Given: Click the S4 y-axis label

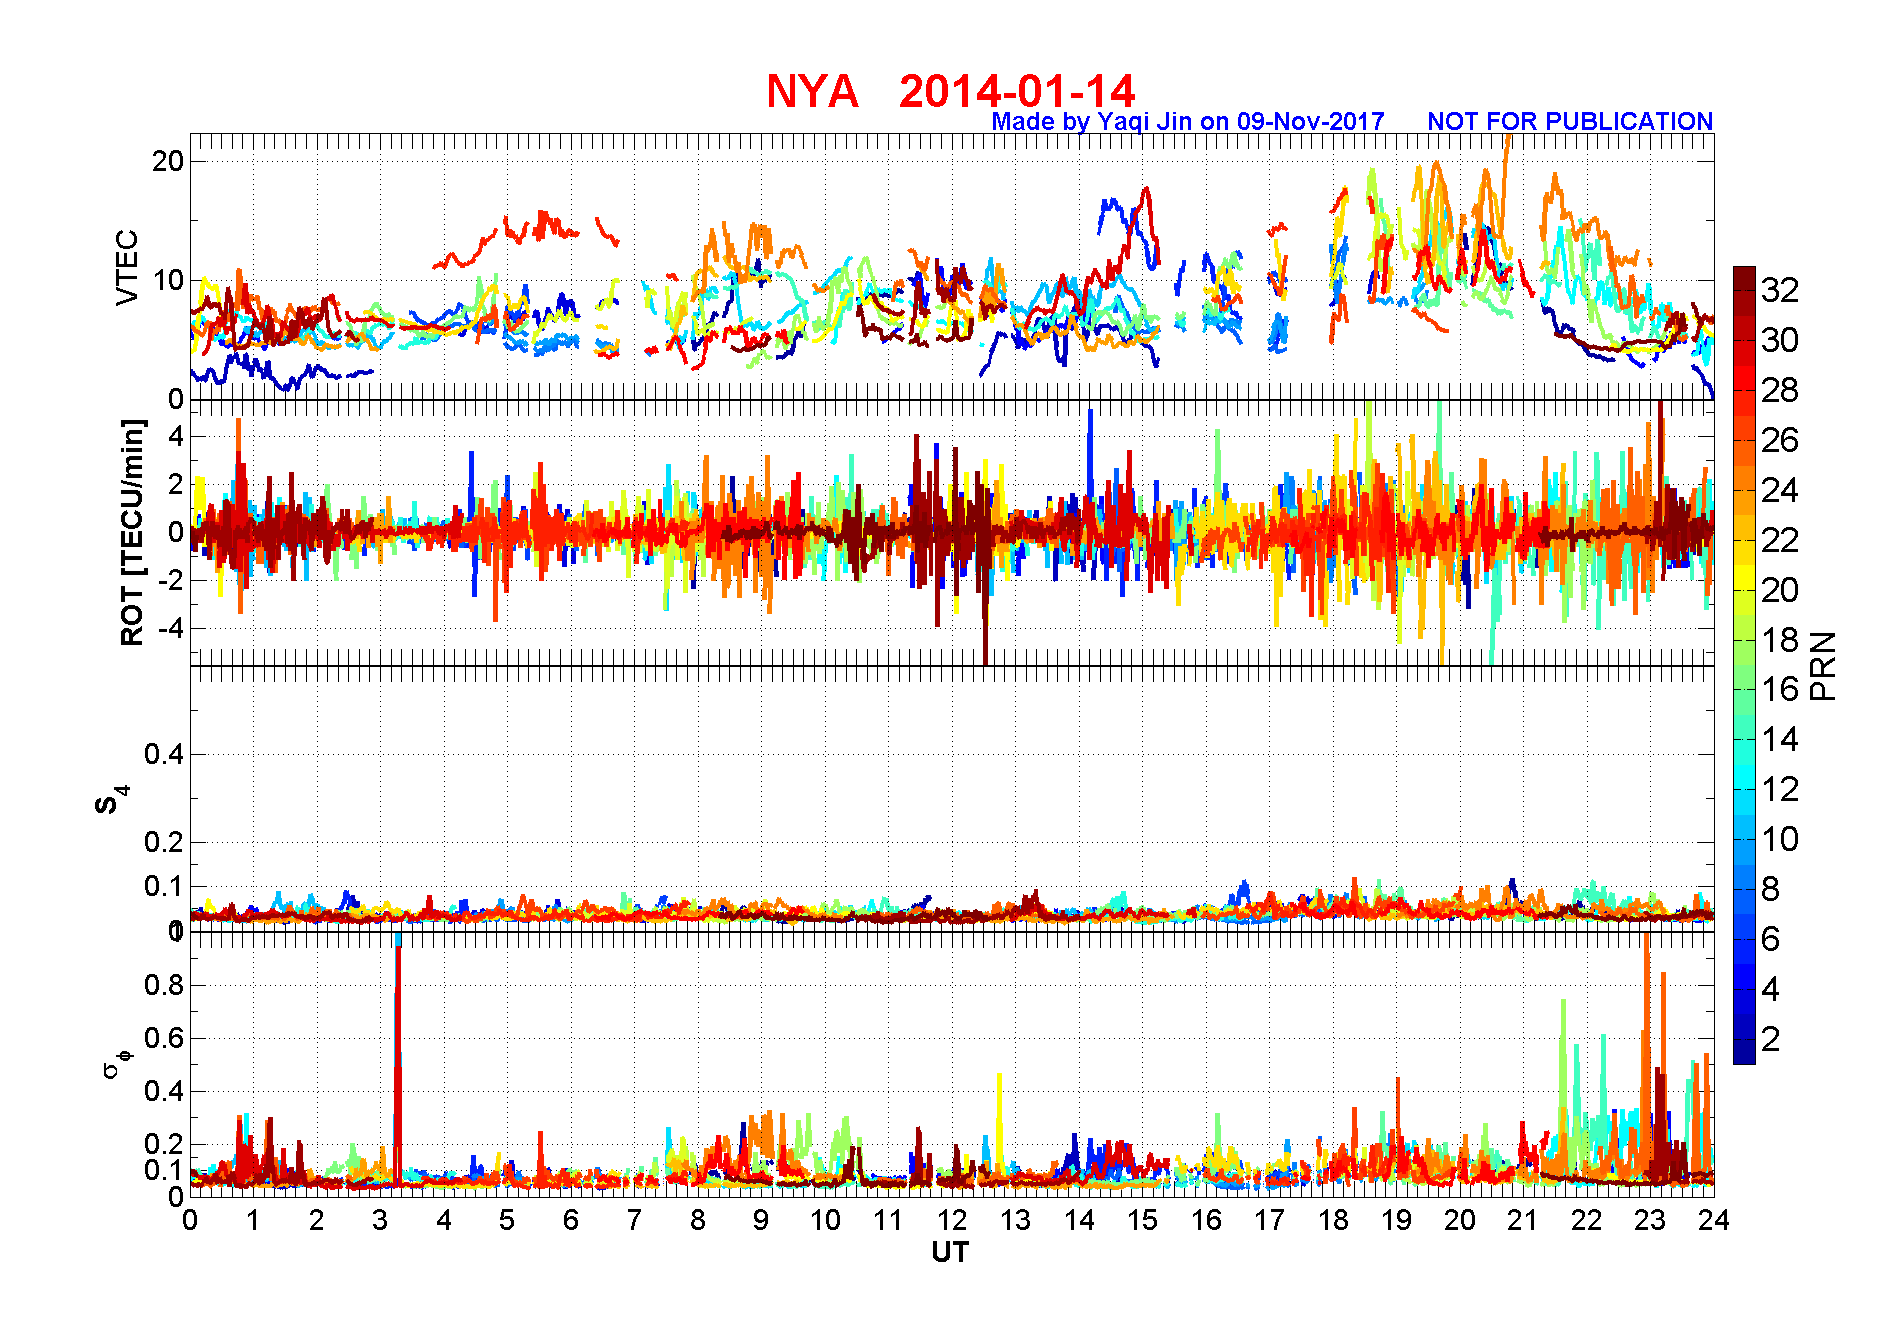Looking at the screenshot, I should [111, 800].
